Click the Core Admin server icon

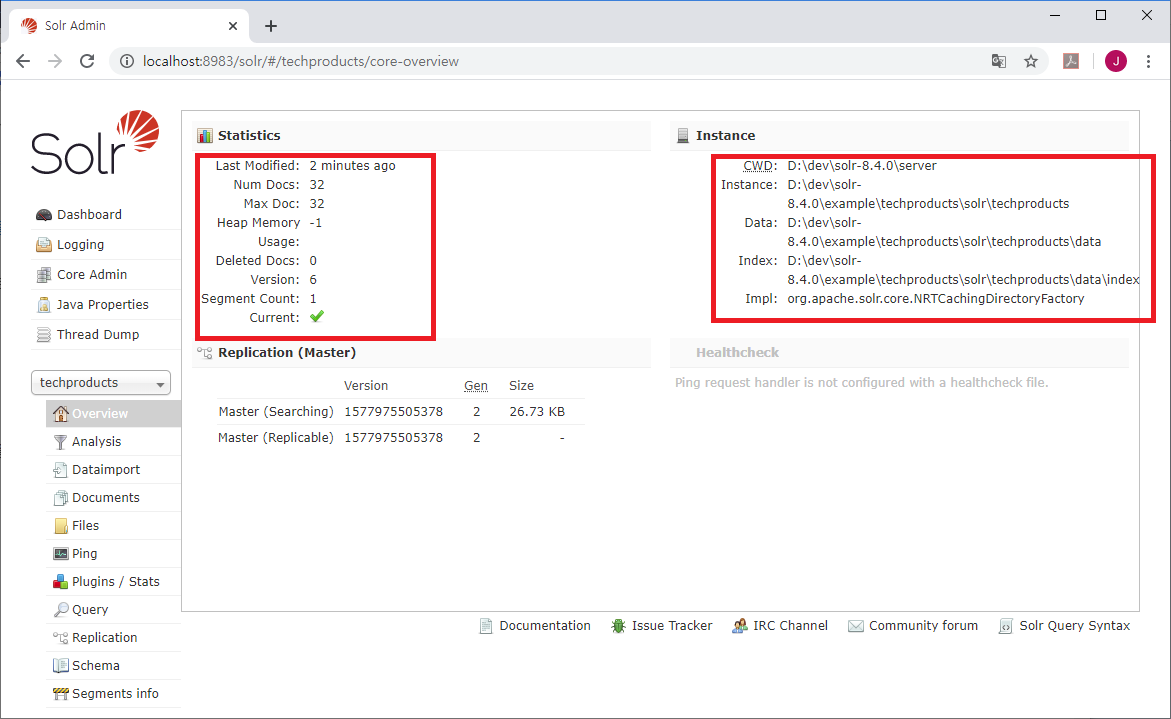44,275
